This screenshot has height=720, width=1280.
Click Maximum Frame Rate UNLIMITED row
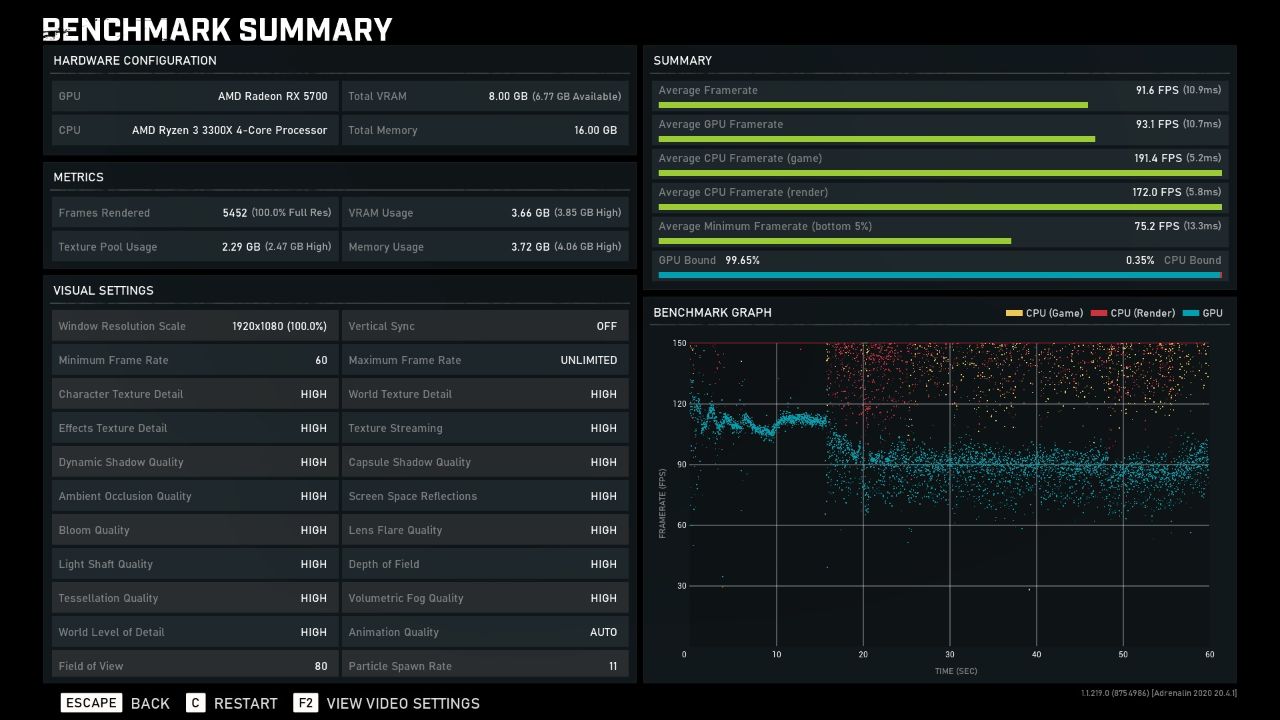click(485, 361)
